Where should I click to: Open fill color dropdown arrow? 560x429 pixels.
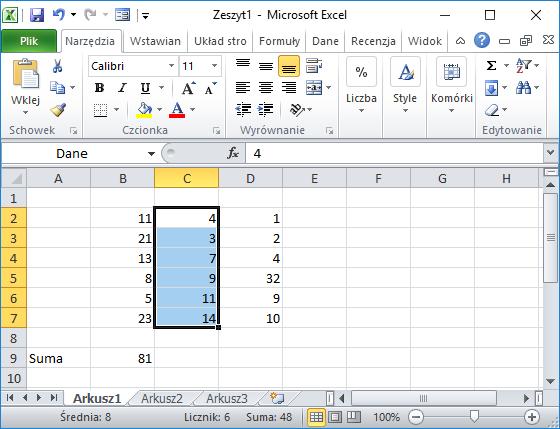[x=159, y=110]
